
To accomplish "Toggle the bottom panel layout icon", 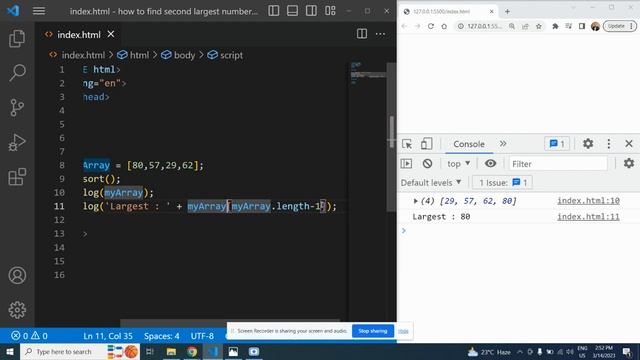I will 292,11.
